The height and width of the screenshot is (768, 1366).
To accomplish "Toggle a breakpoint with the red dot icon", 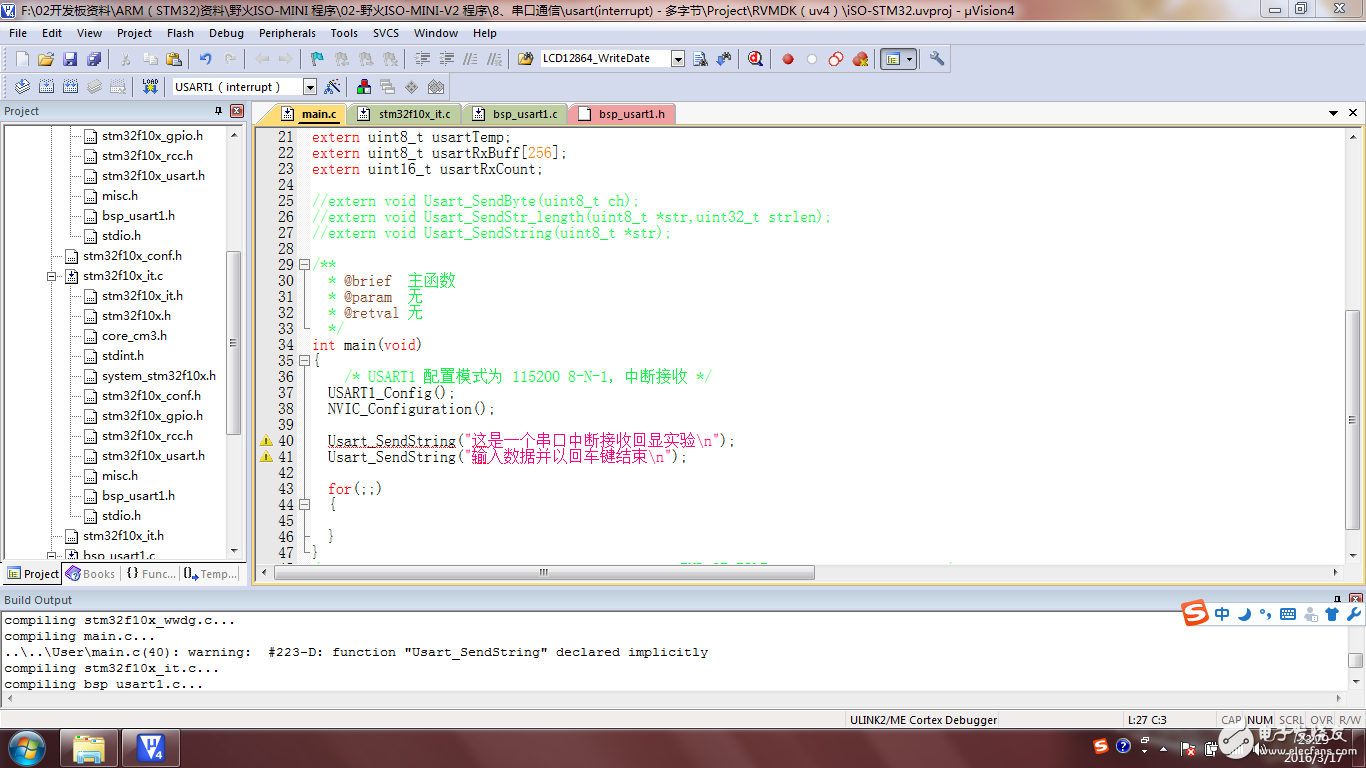I will click(788, 59).
